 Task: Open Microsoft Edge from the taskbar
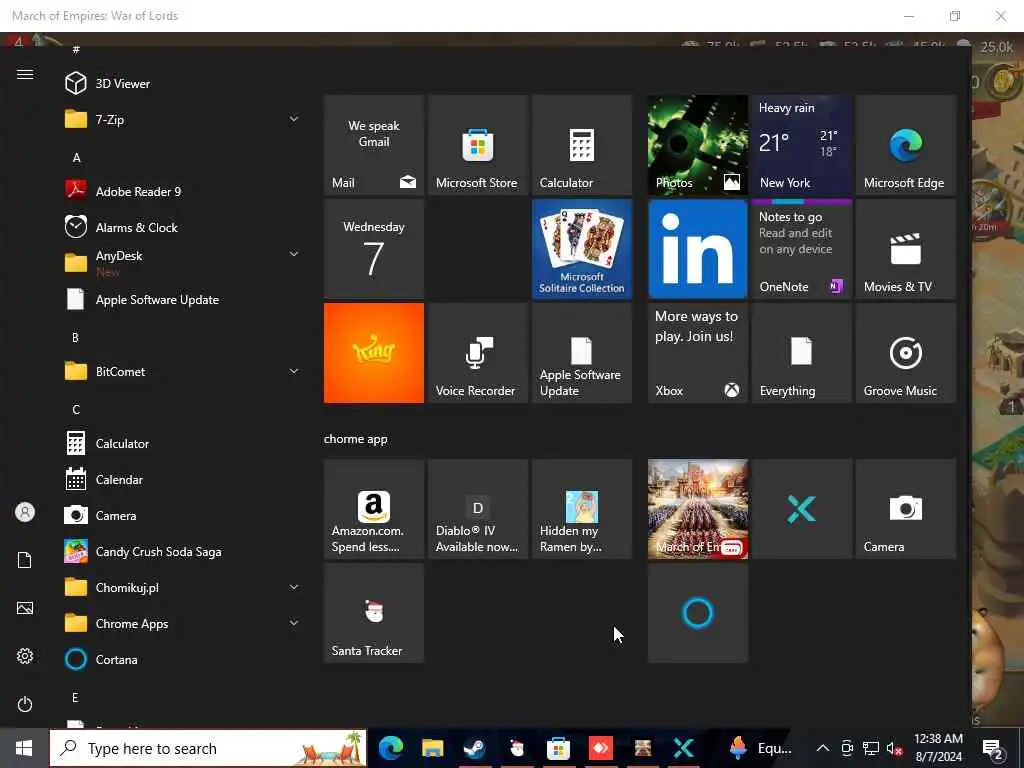coord(391,748)
